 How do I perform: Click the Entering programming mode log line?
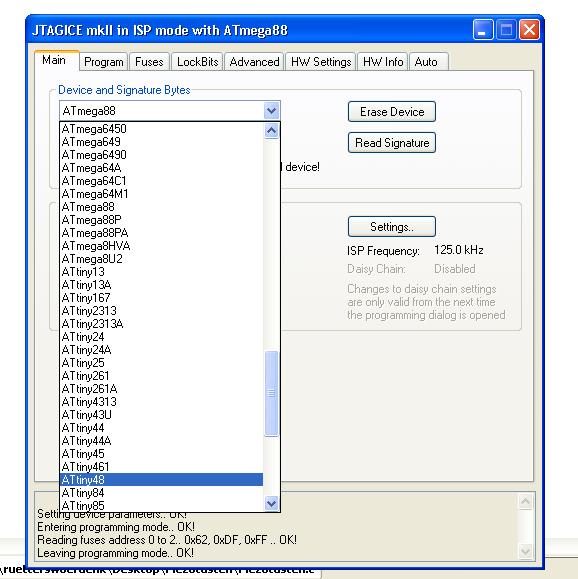pos(116,527)
